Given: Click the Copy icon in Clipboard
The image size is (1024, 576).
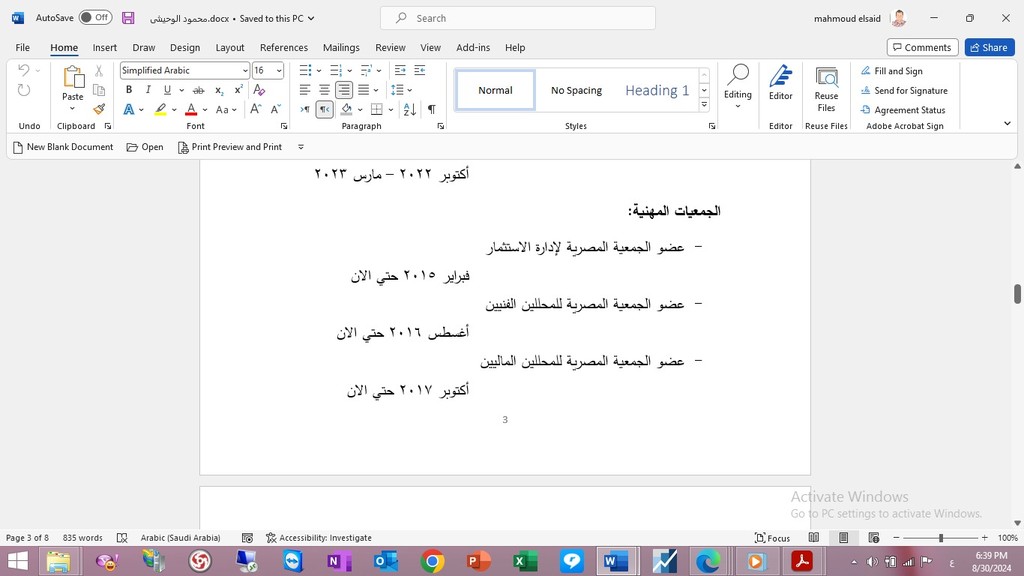Looking at the screenshot, I should click(x=99, y=90).
